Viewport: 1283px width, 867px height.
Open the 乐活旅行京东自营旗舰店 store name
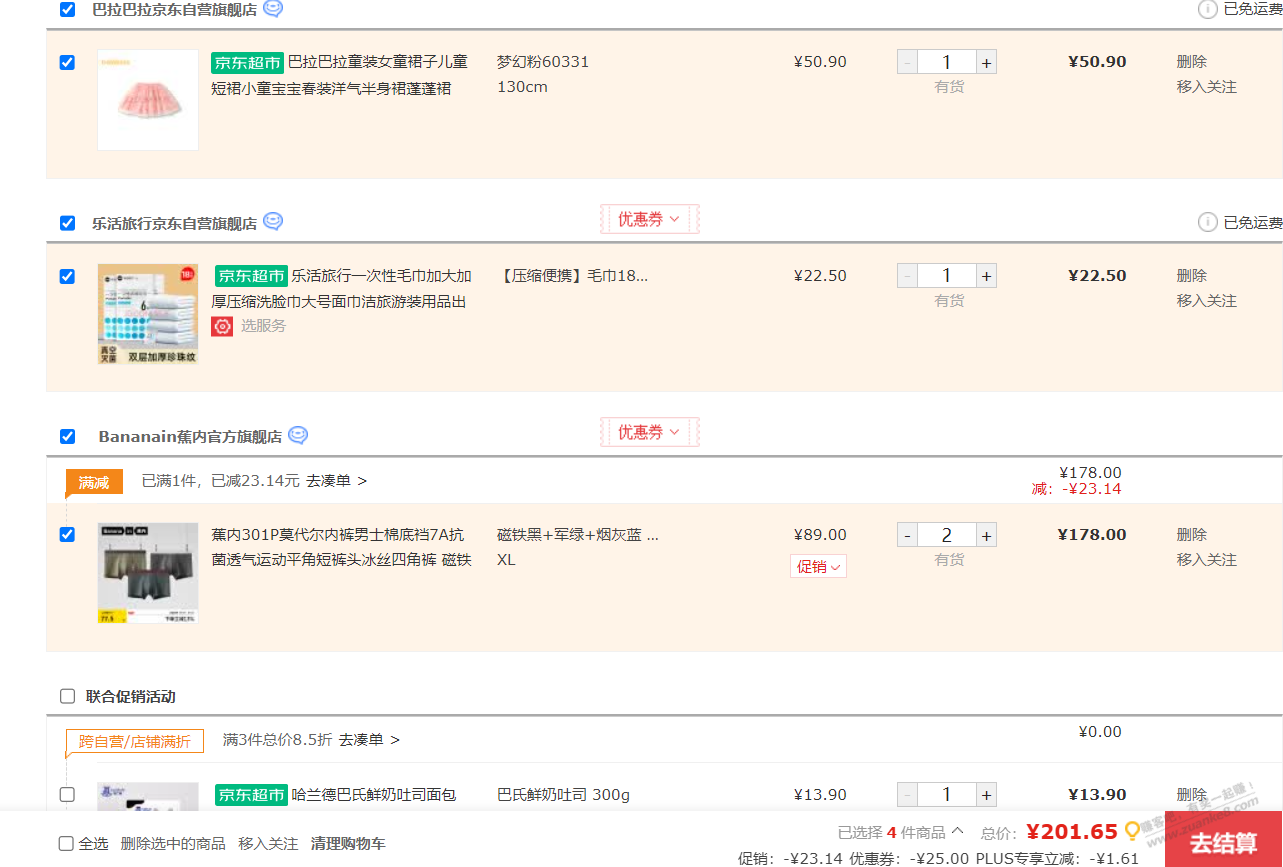[x=174, y=223]
